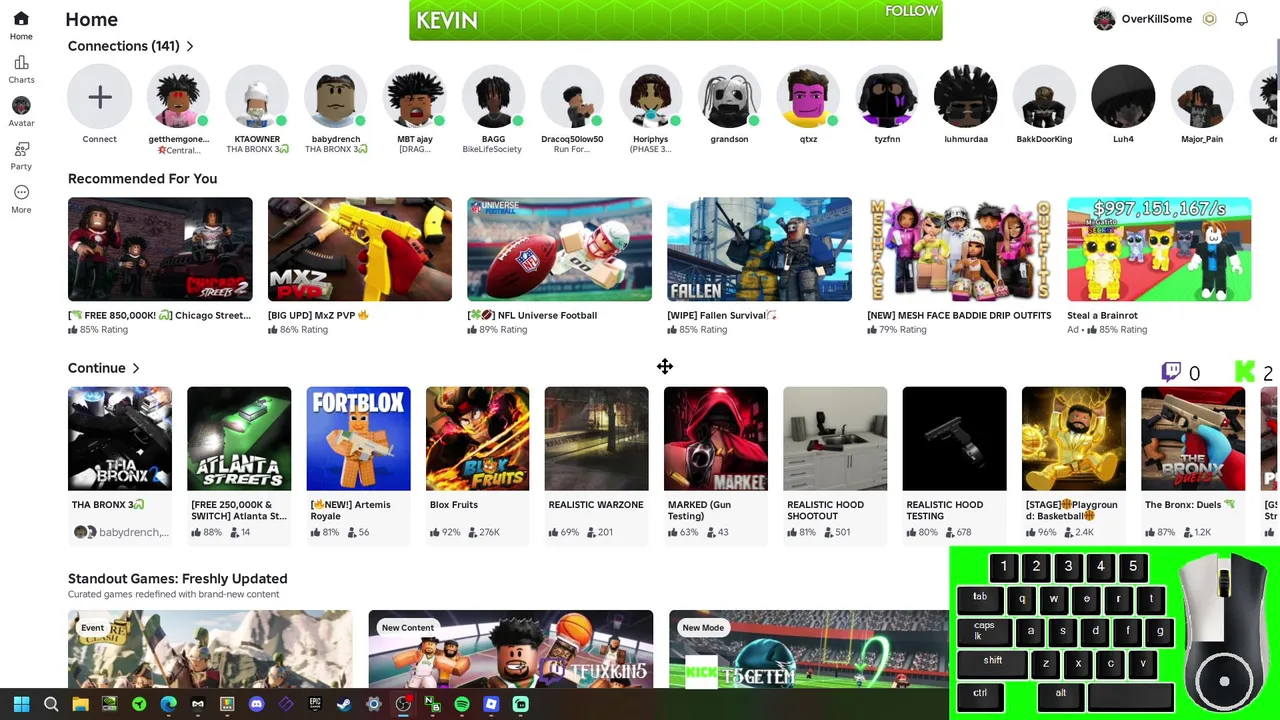
Task: Continue playing Atlanta Streets
Action: pyautogui.click(x=239, y=439)
